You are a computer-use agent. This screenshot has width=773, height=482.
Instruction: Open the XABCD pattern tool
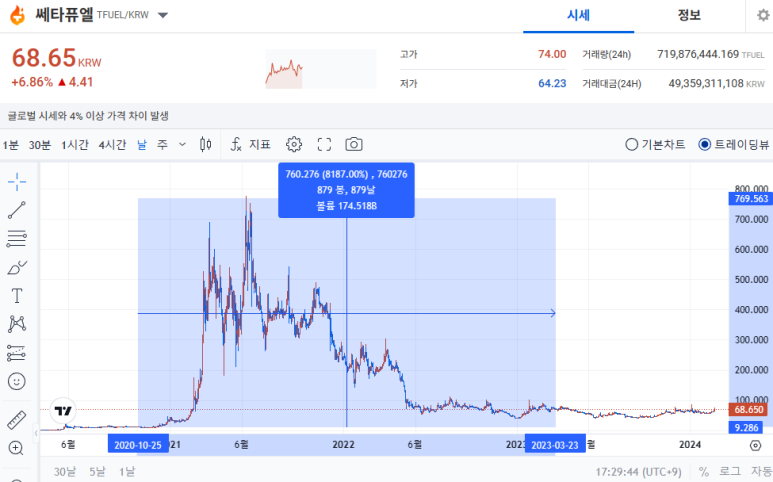pos(17,324)
